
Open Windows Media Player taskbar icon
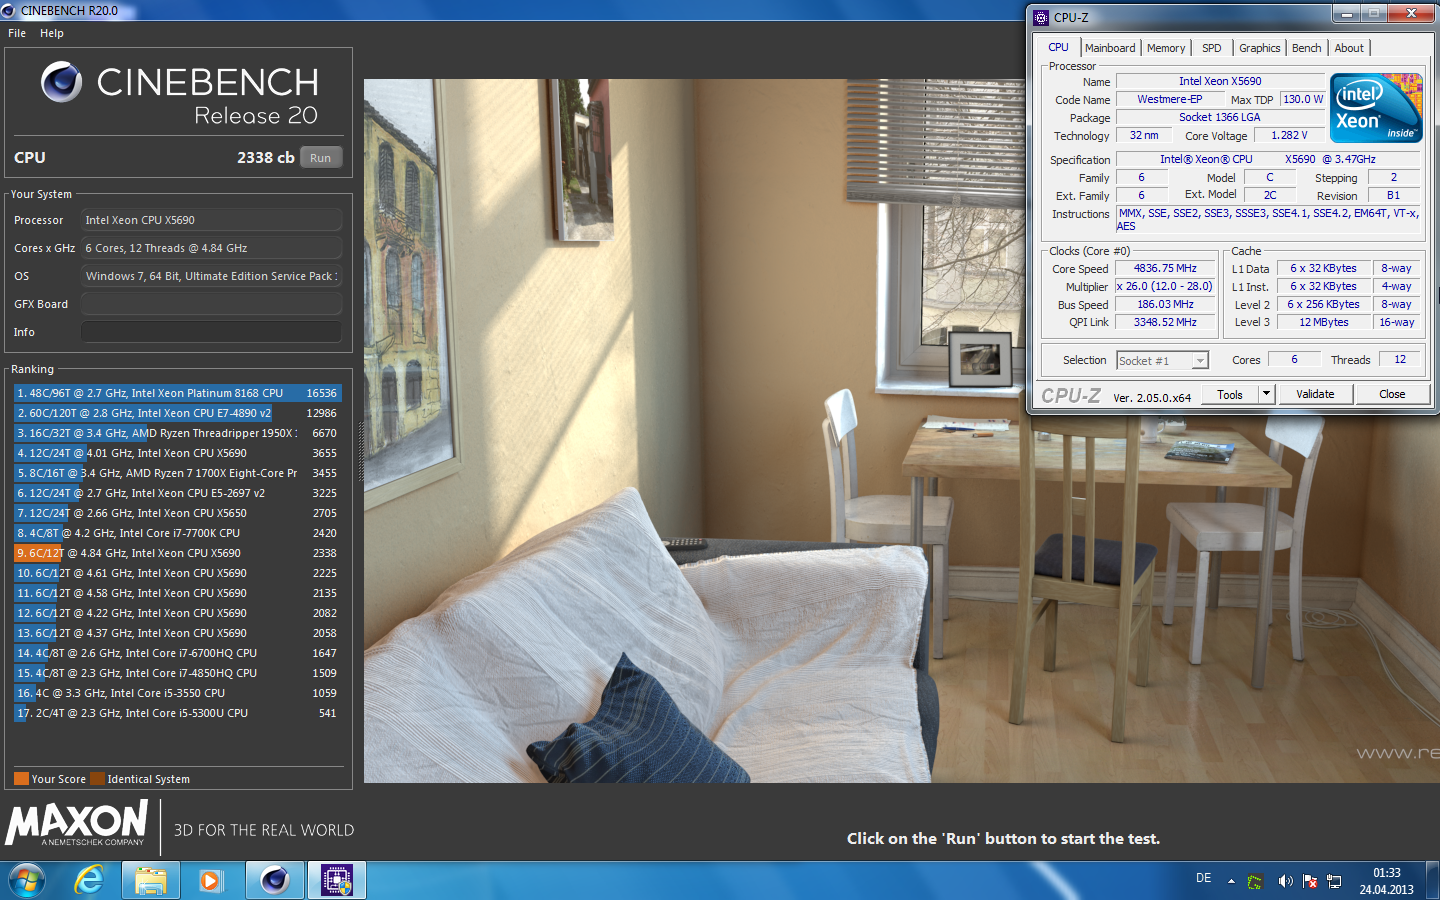tap(210, 881)
